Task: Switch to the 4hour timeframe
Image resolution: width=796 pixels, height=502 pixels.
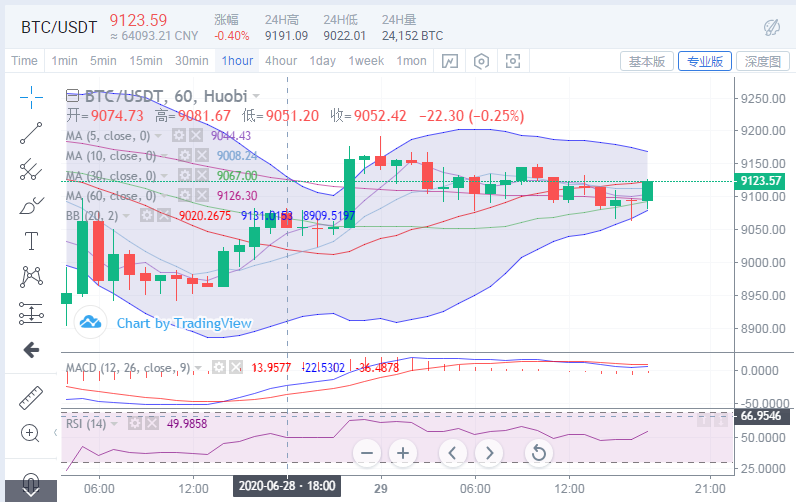Action: point(281,61)
